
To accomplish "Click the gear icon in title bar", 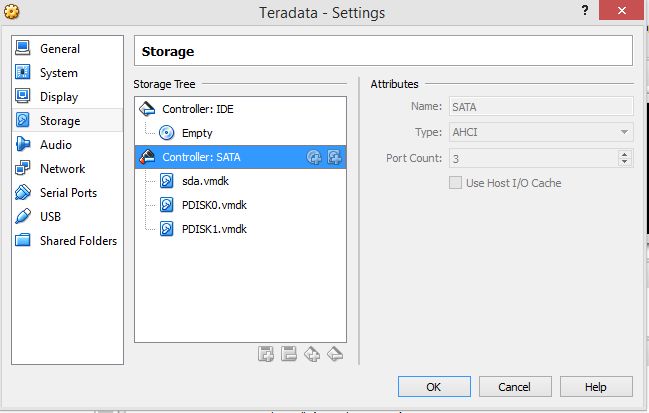I will click(x=12, y=12).
